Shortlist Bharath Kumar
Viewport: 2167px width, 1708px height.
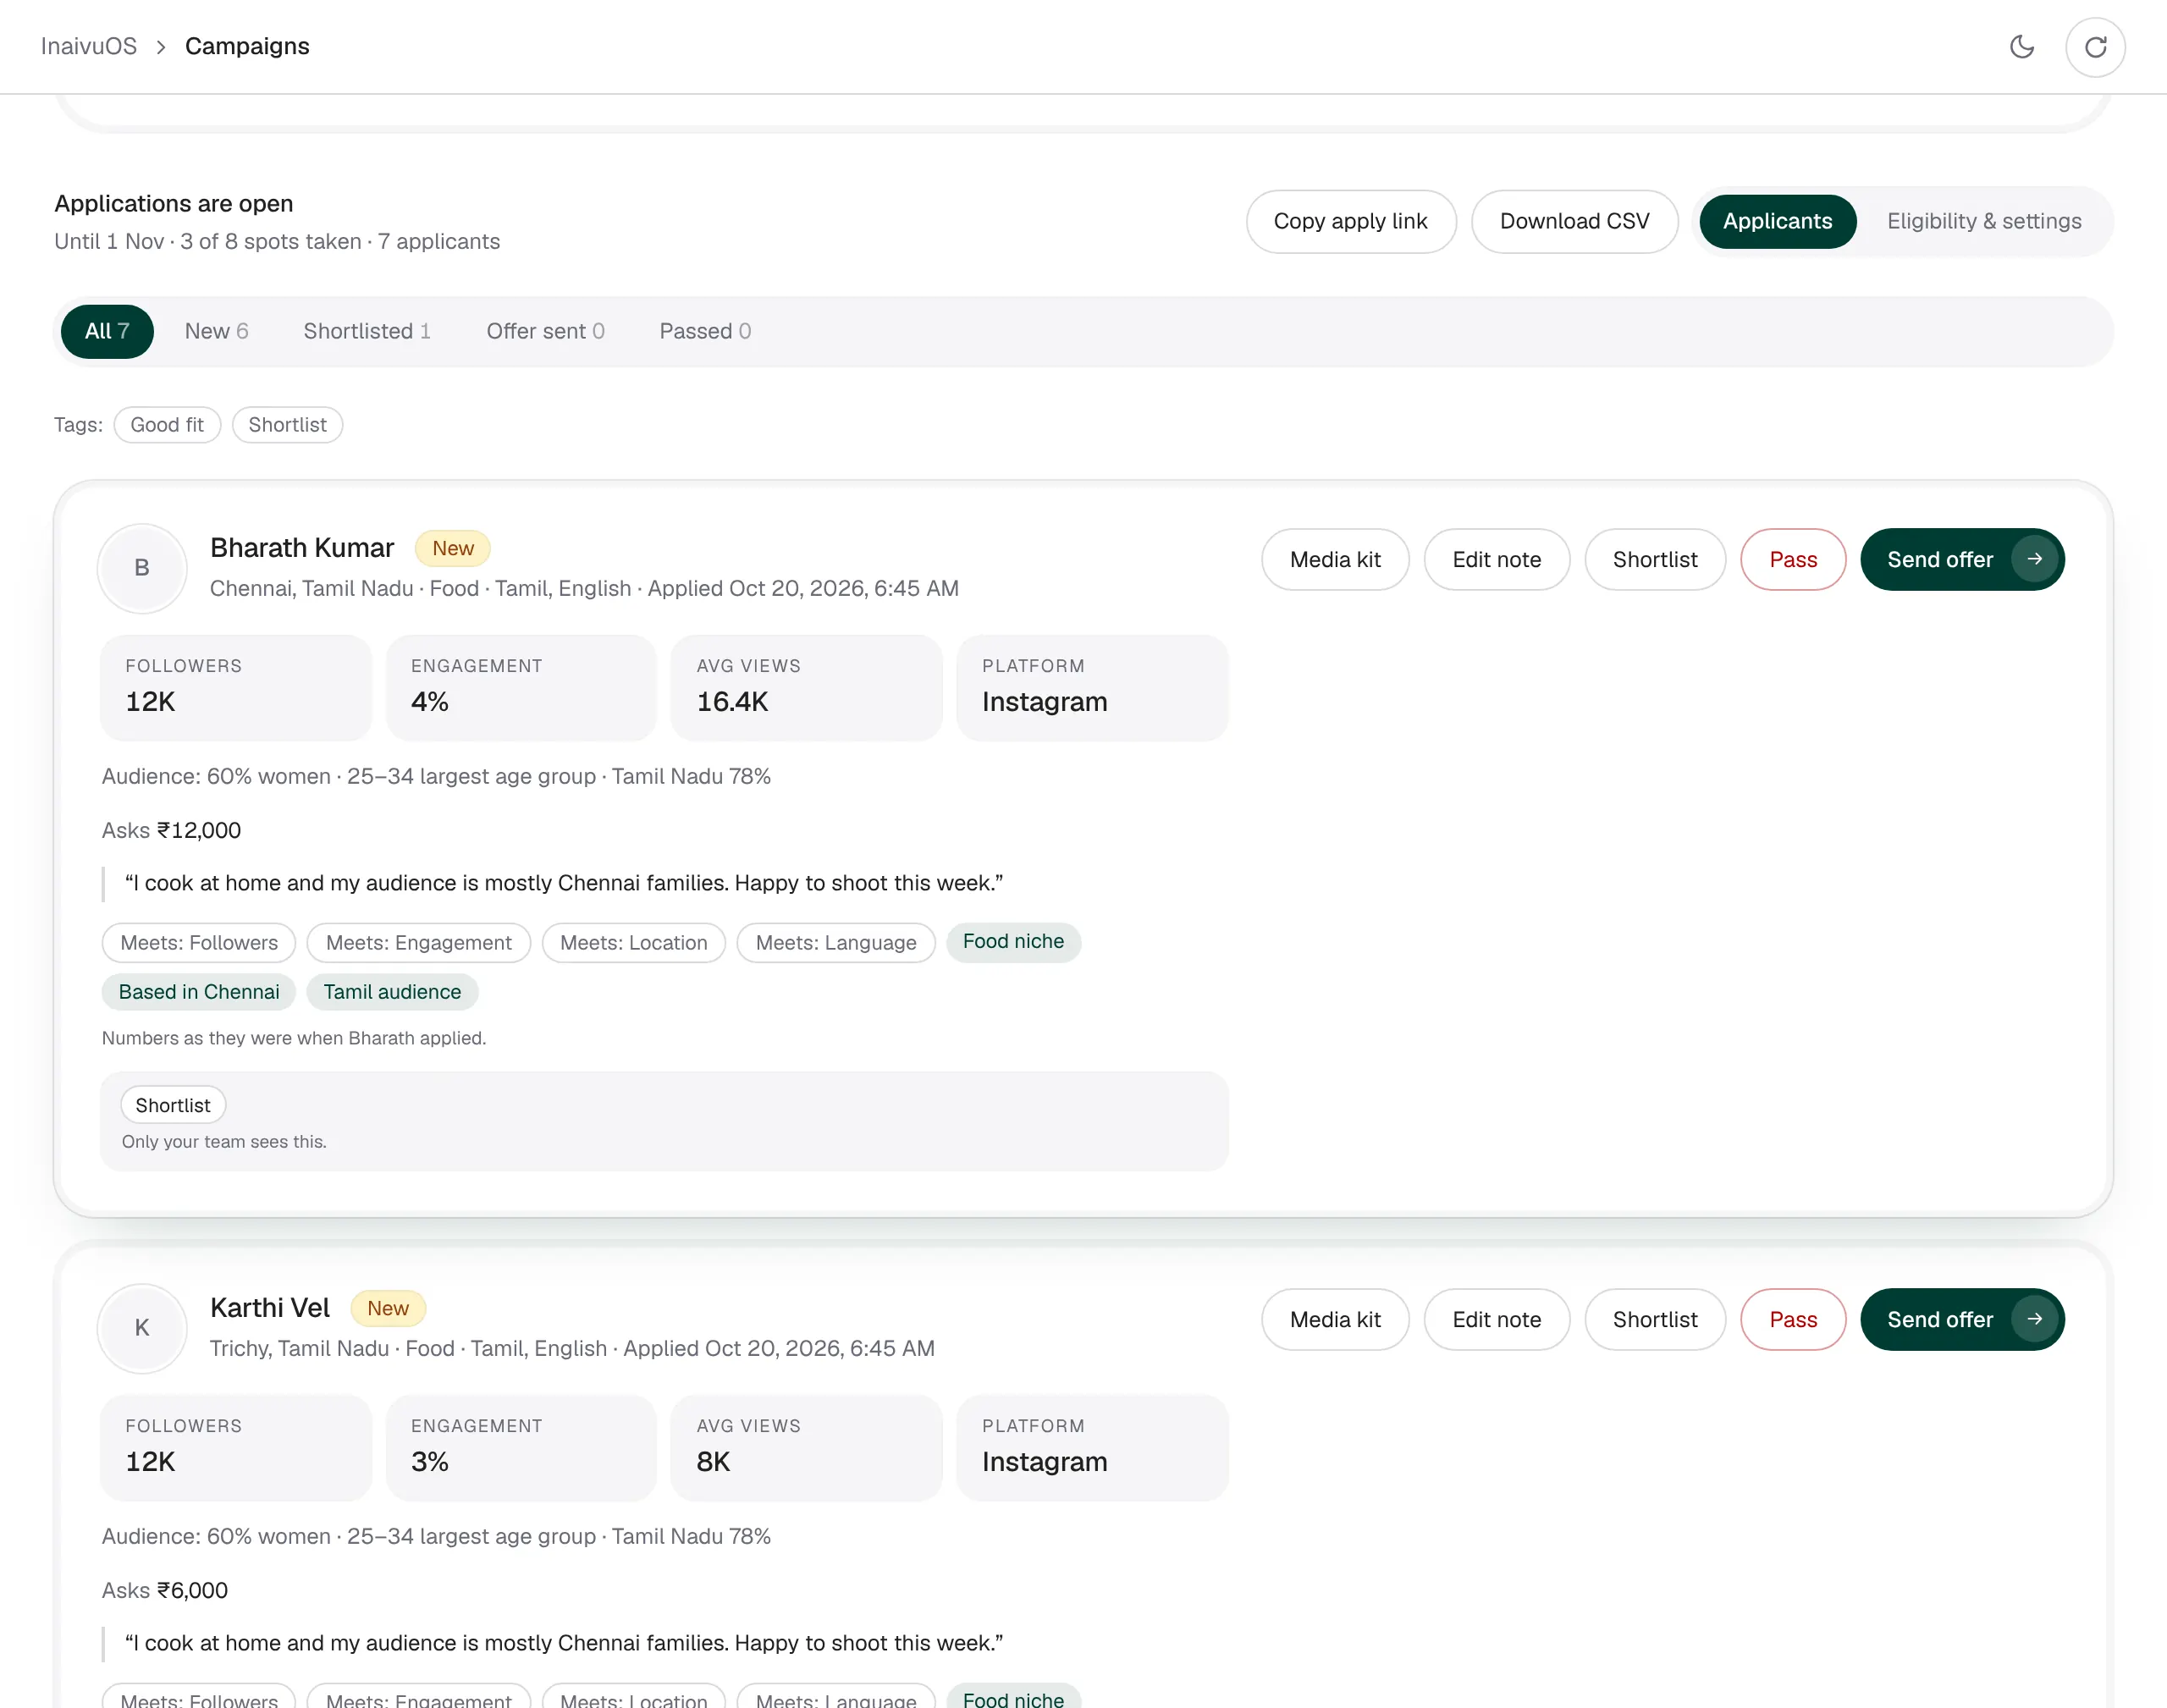click(1655, 559)
